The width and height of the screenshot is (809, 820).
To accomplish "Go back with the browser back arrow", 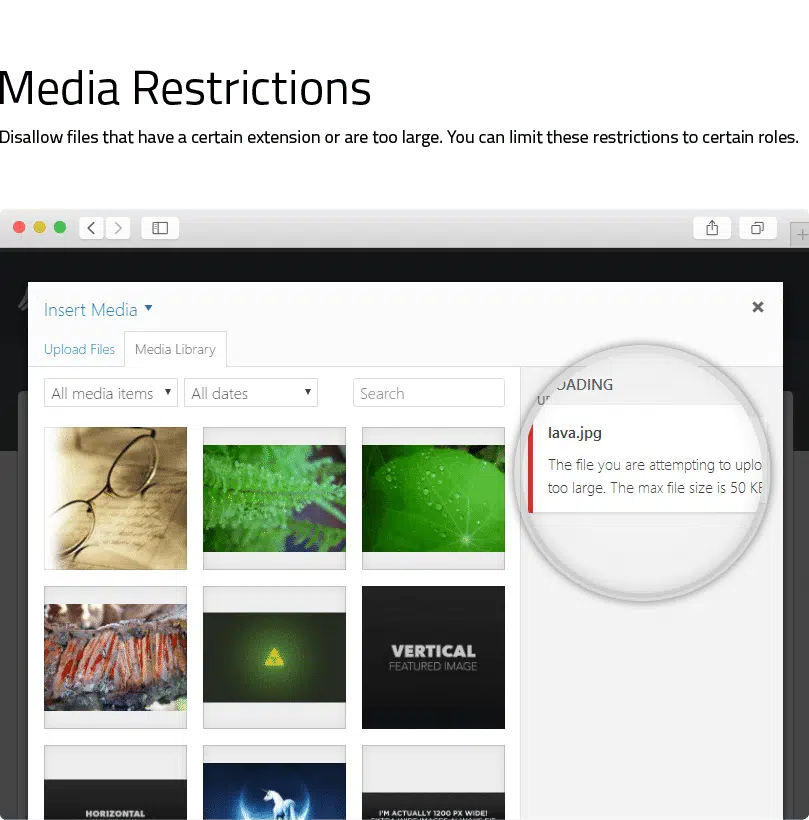I will coord(92,228).
